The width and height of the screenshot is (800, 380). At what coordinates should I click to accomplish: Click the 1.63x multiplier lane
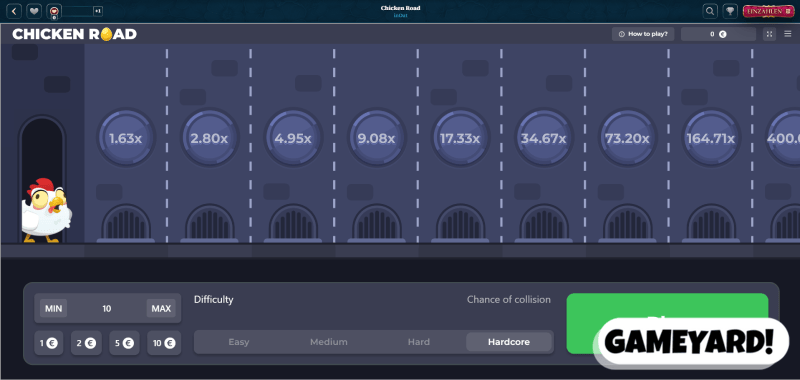pos(126,138)
